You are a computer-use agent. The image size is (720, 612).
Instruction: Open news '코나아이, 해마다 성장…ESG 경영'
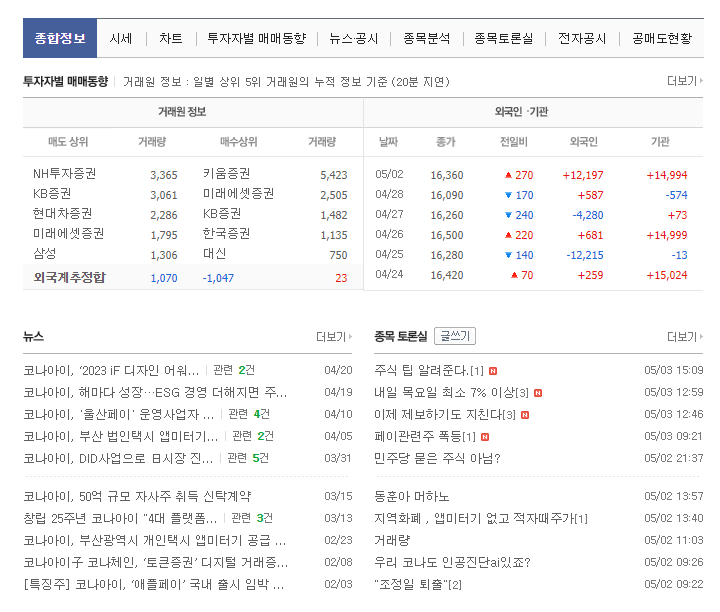coord(155,392)
